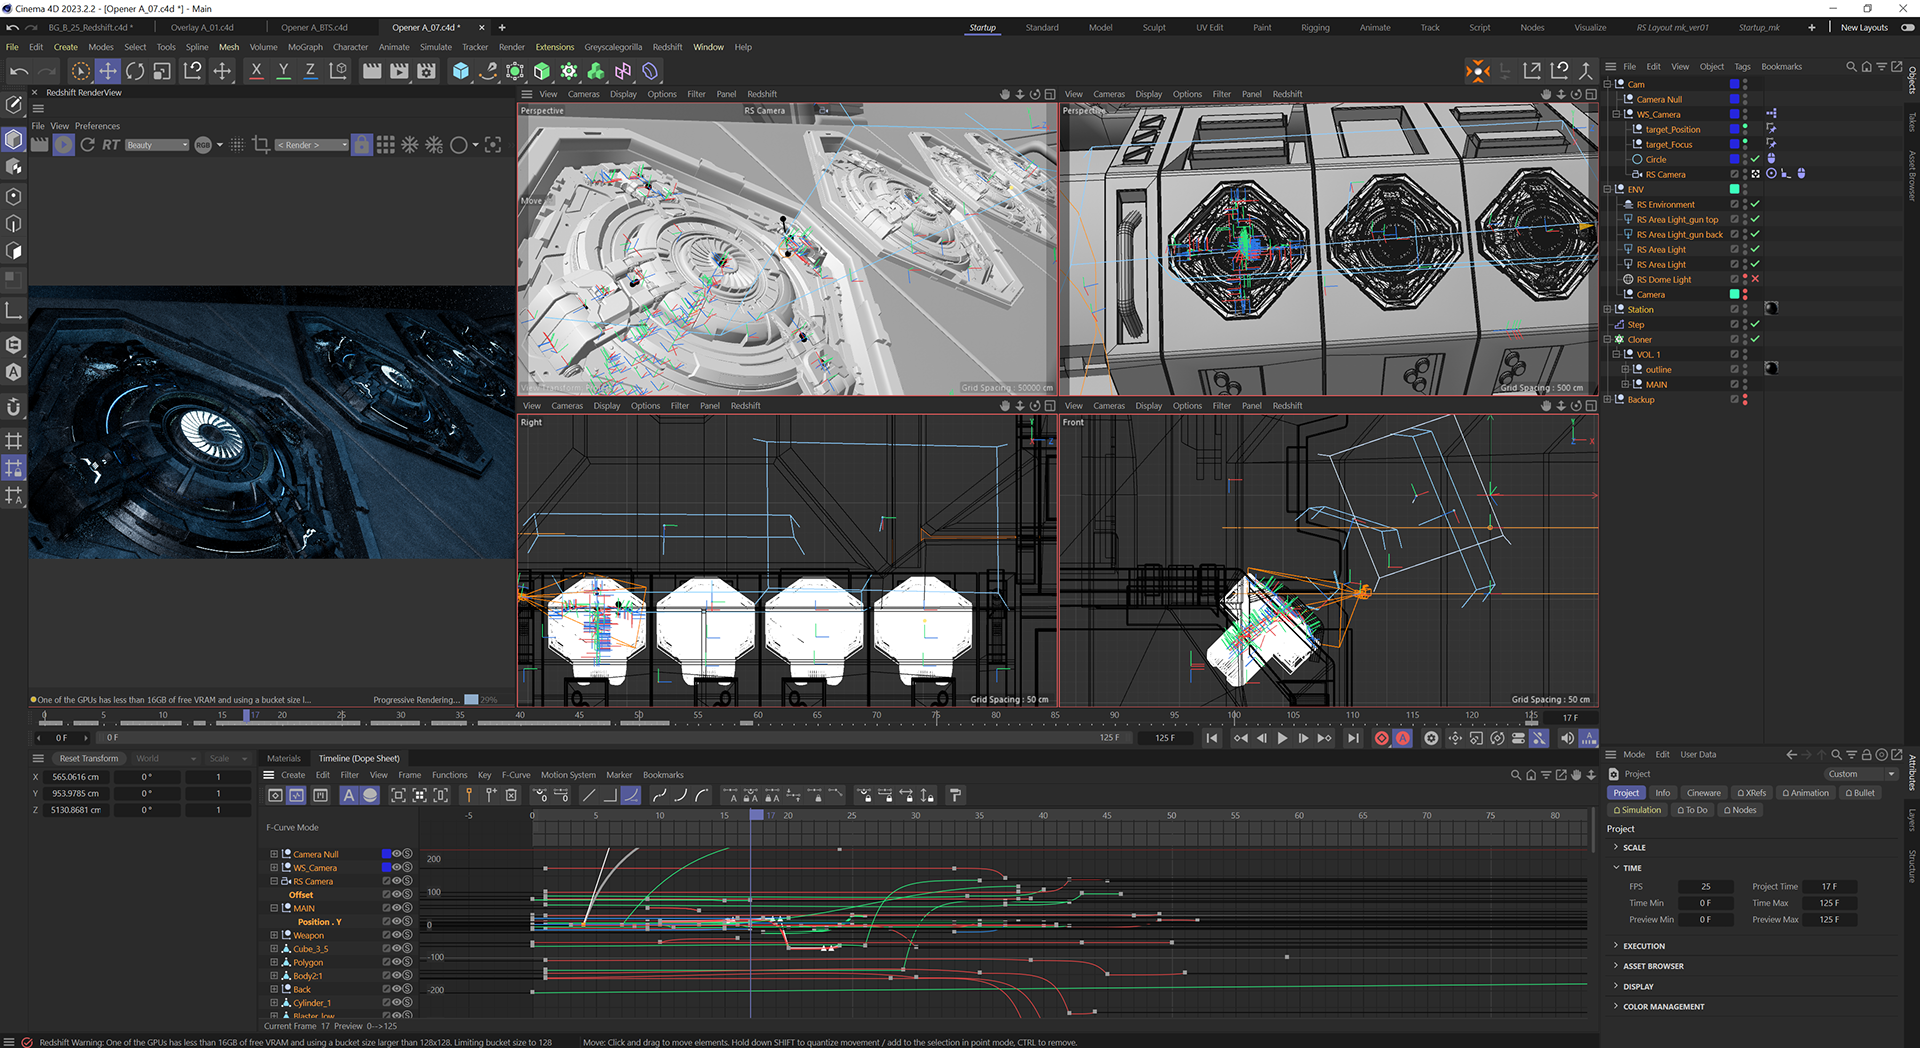Expand the Station object in Object Manager
Screen dimensions: 1920x1048
click(1608, 309)
